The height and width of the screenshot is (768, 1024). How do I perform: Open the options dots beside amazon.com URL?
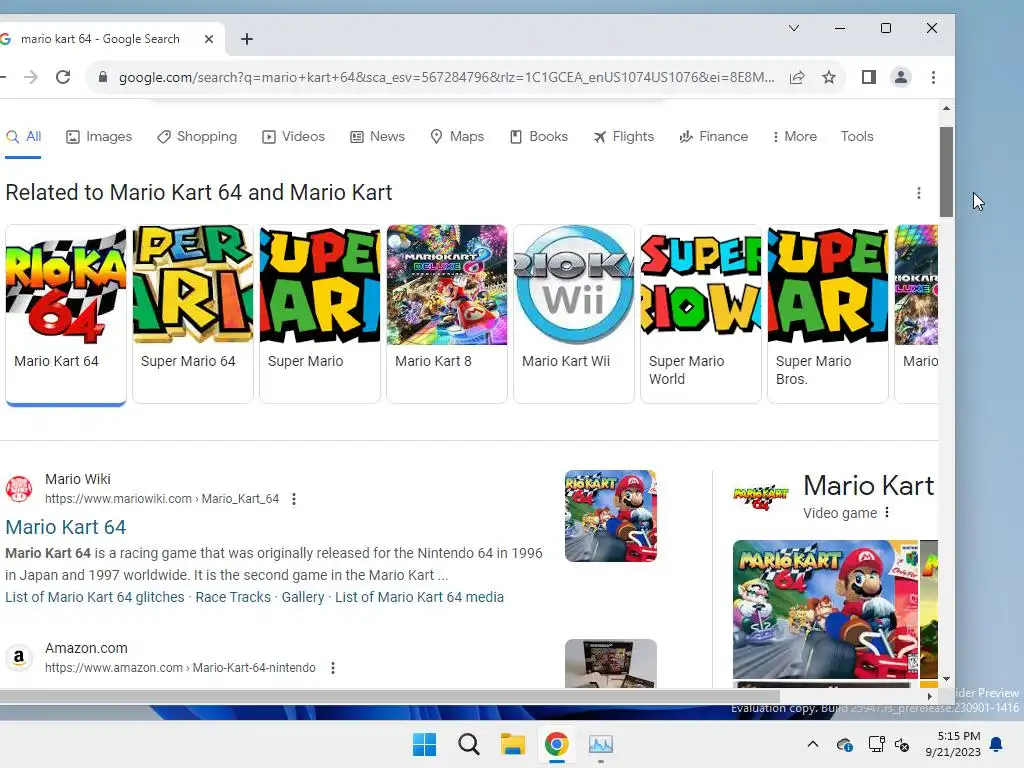[x=333, y=668]
